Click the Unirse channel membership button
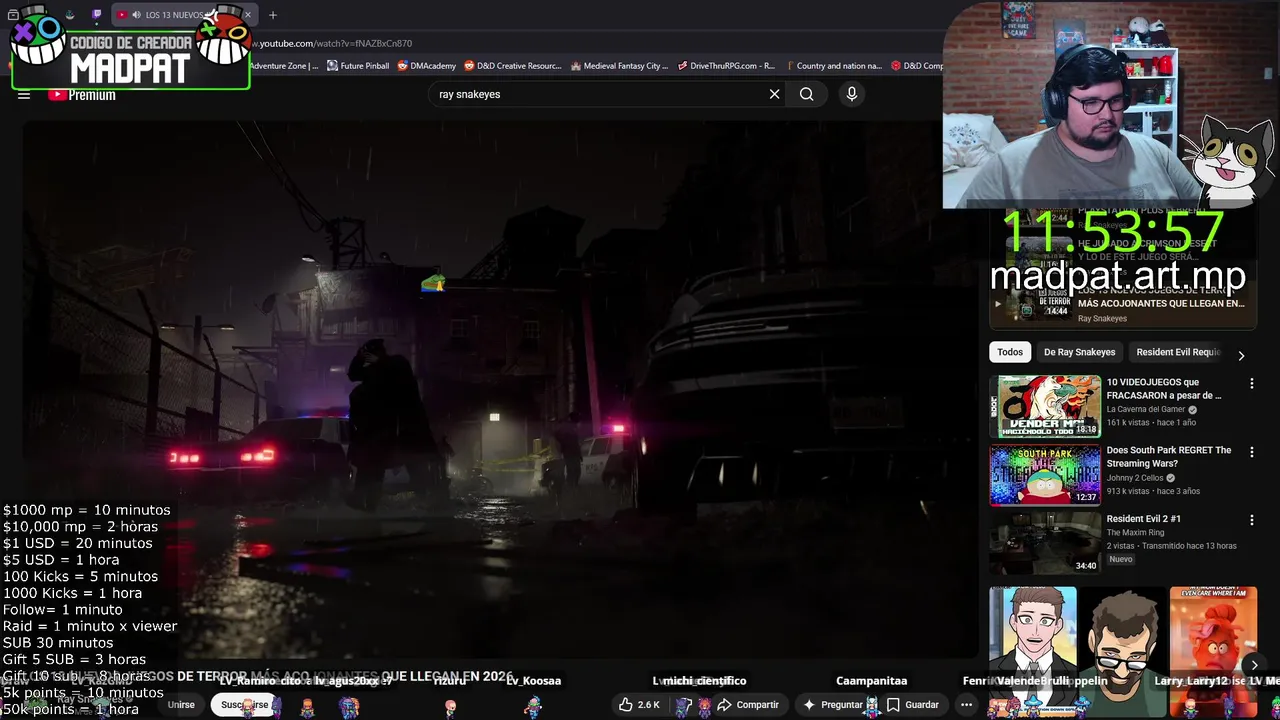The width and height of the screenshot is (1280, 720). [181, 705]
